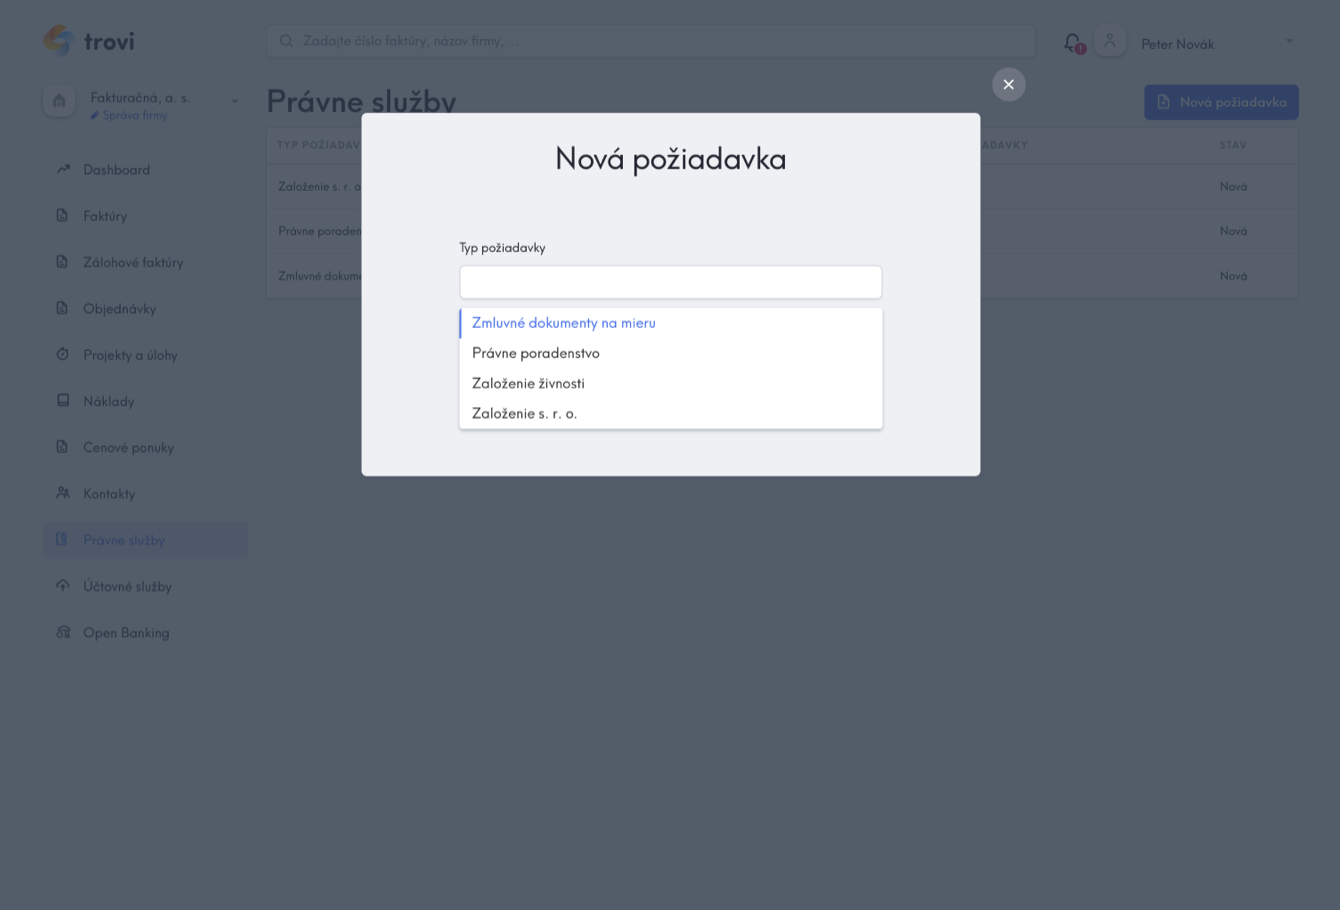
Task: Pick Založenie živnosti option
Action: [671, 383]
